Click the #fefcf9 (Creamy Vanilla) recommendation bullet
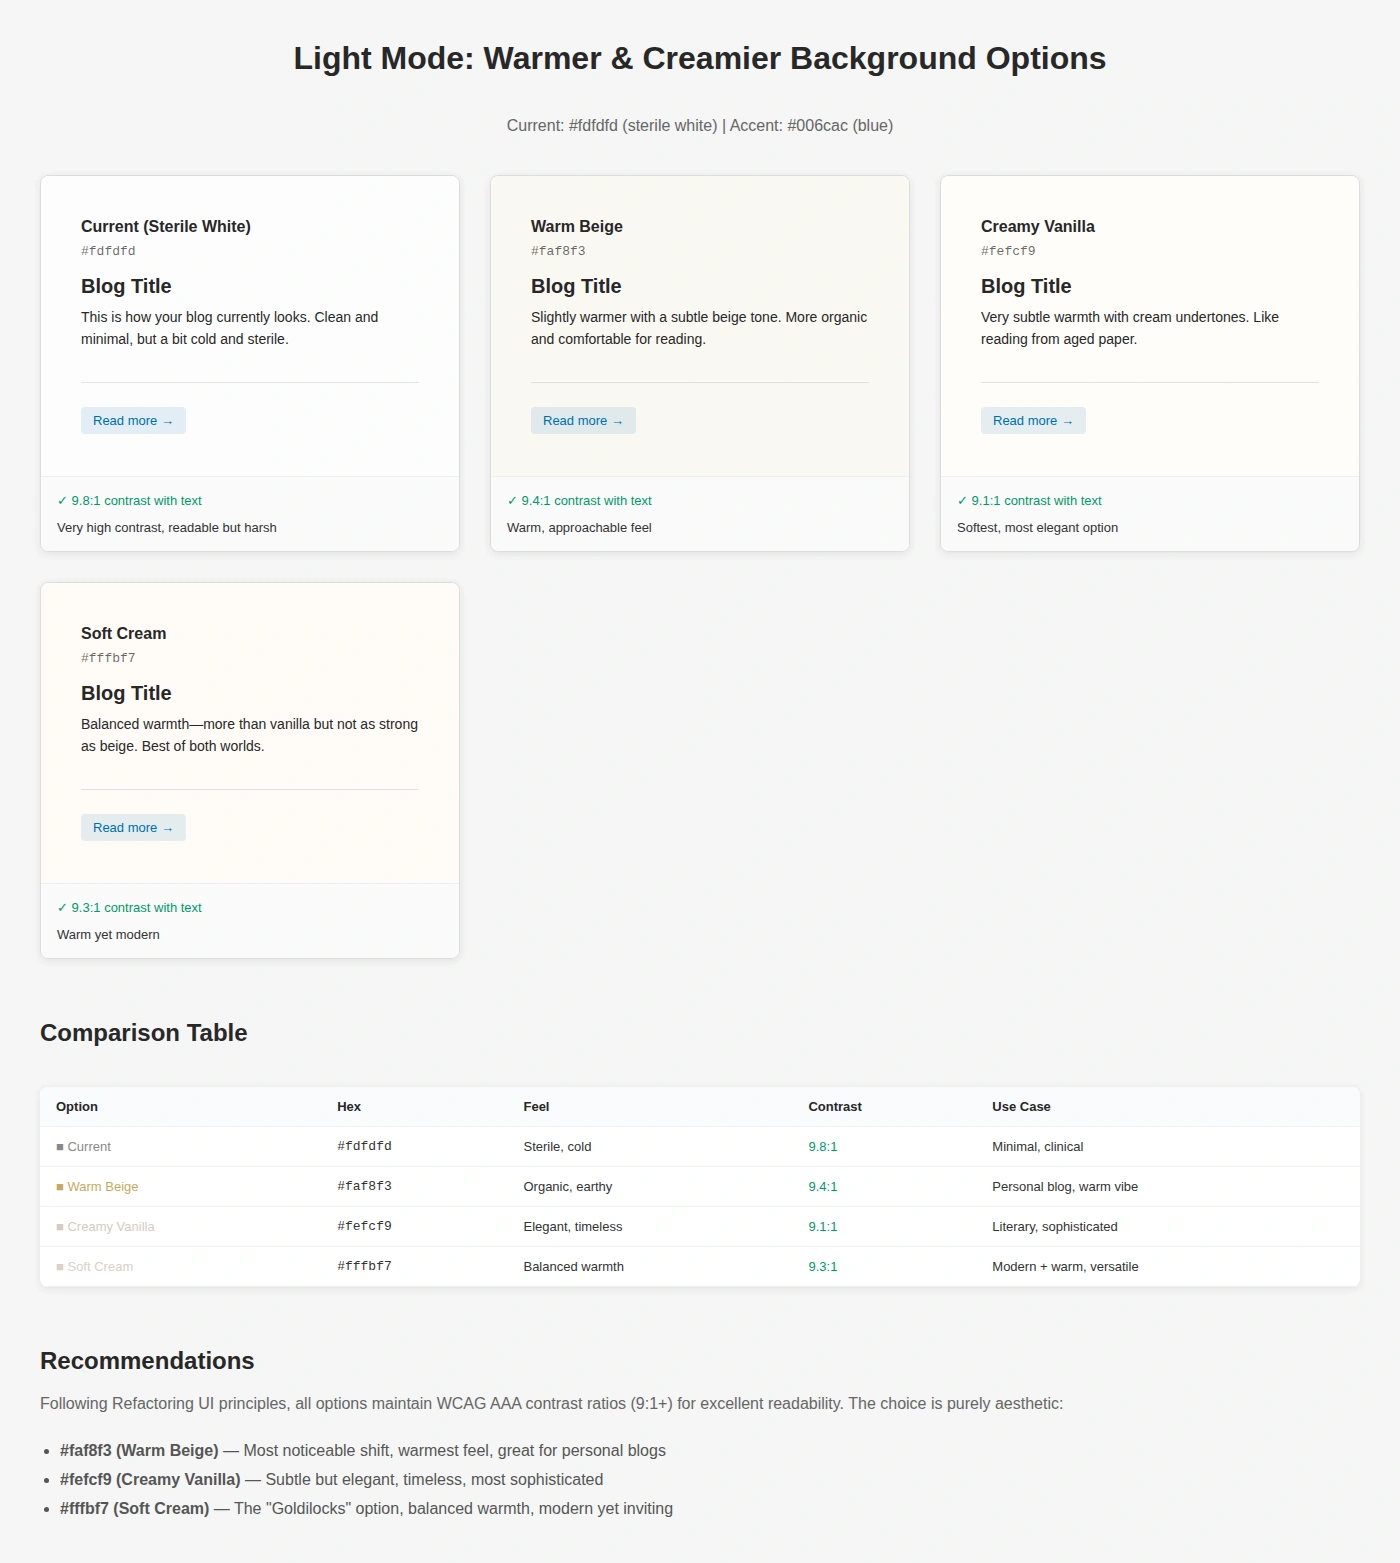1400x1563 pixels. [150, 1479]
